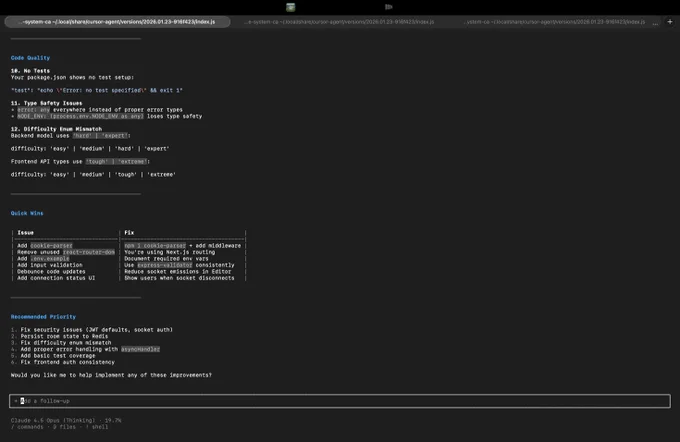Click the title bar icon right of center
Image resolution: width=680 pixels, height=442 pixels.
389,7
